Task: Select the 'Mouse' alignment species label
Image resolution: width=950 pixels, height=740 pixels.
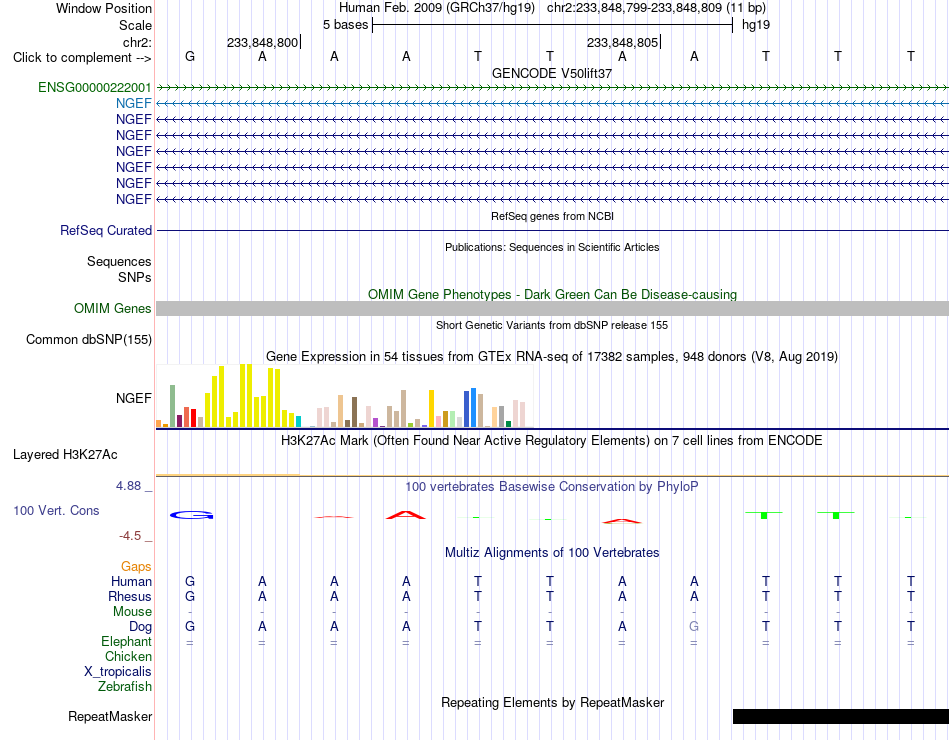Action: pos(132,612)
